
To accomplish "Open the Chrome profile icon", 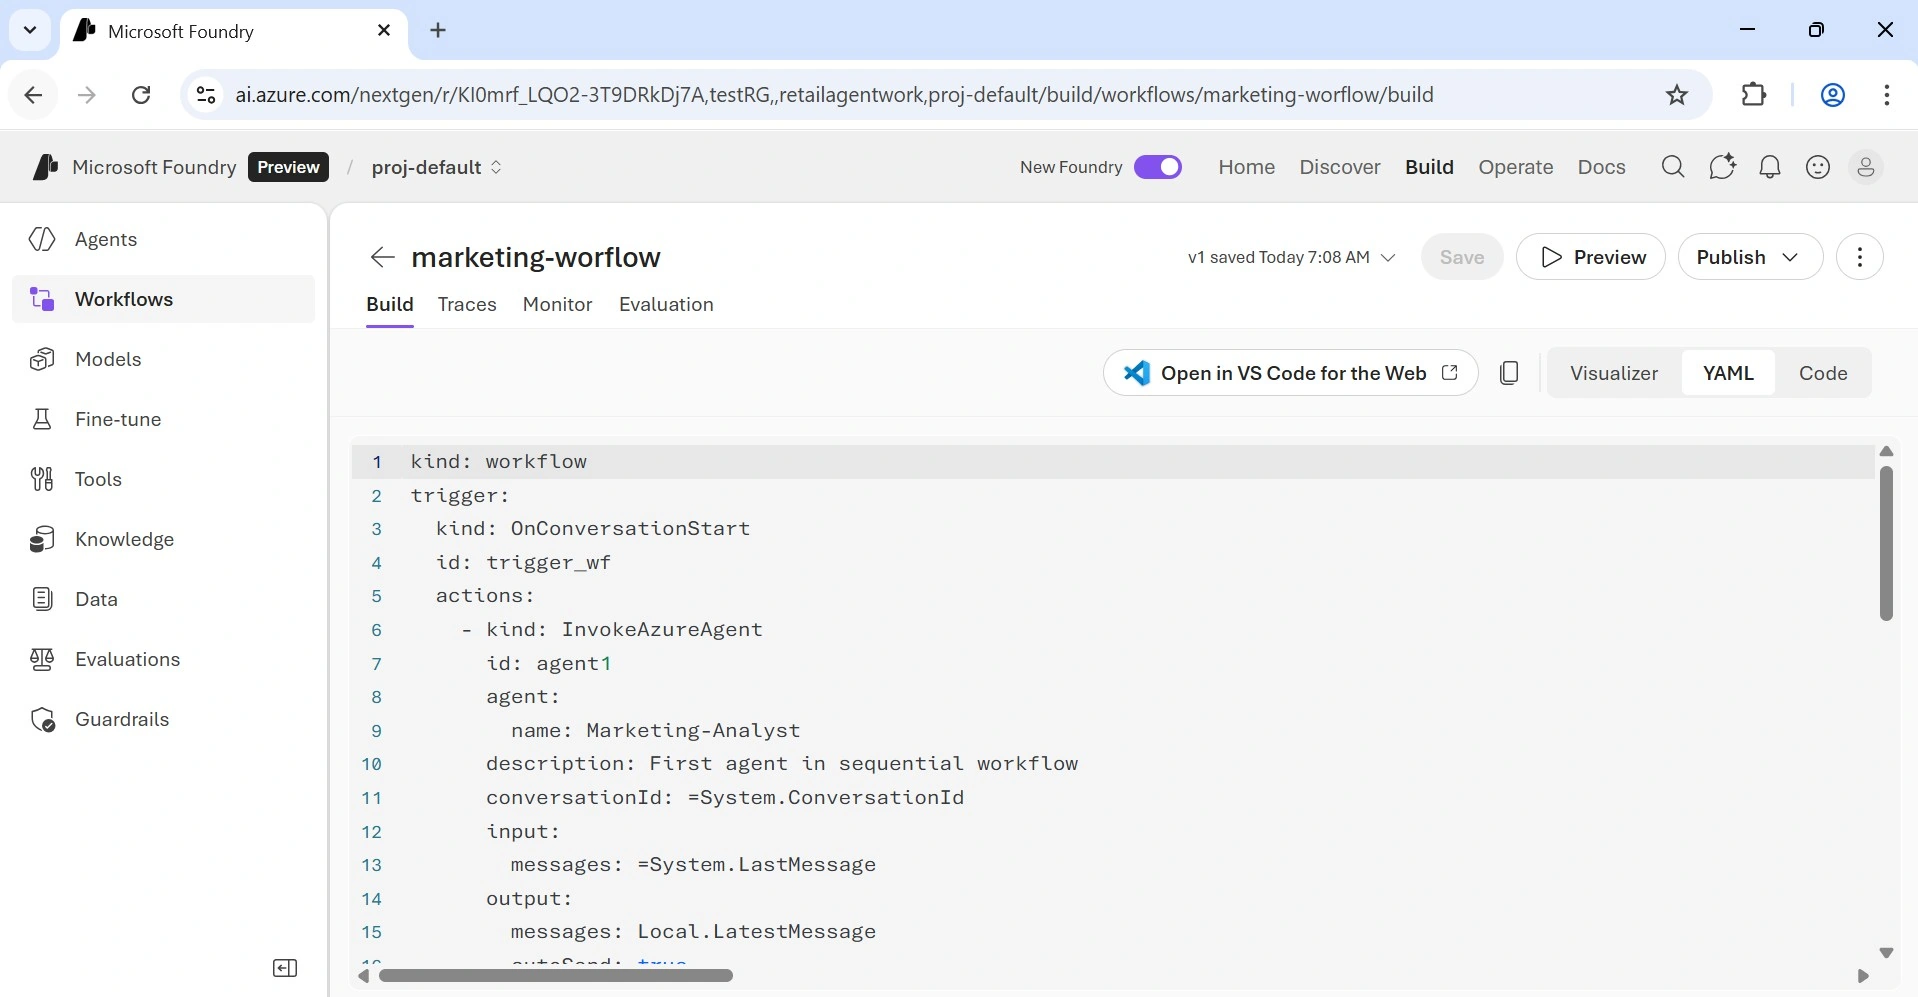I will (1833, 95).
